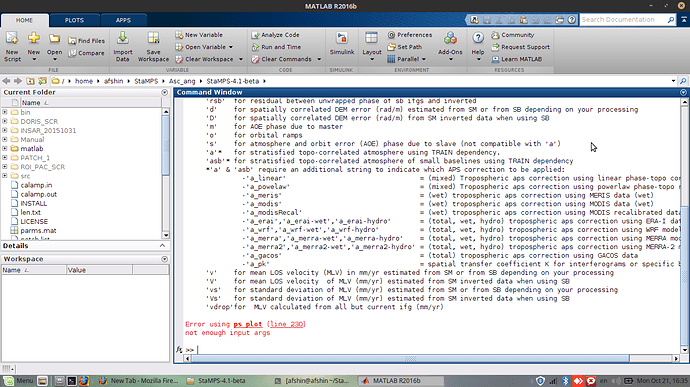Image resolution: width=690 pixels, height=387 pixels.
Task: Expand the PATCH_1 folder
Action: [5, 158]
